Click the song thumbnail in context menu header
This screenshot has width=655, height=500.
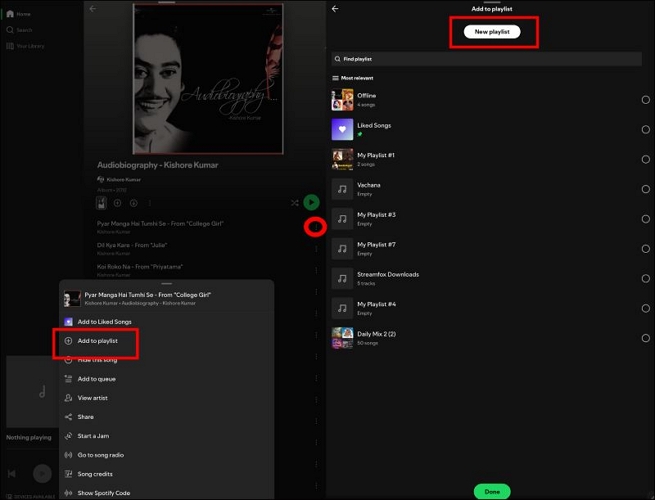[72, 299]
